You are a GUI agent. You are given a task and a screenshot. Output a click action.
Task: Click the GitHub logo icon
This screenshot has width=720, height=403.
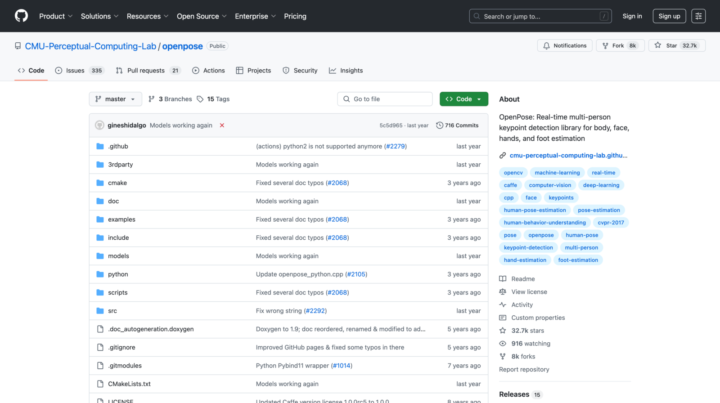pos(21,16)
